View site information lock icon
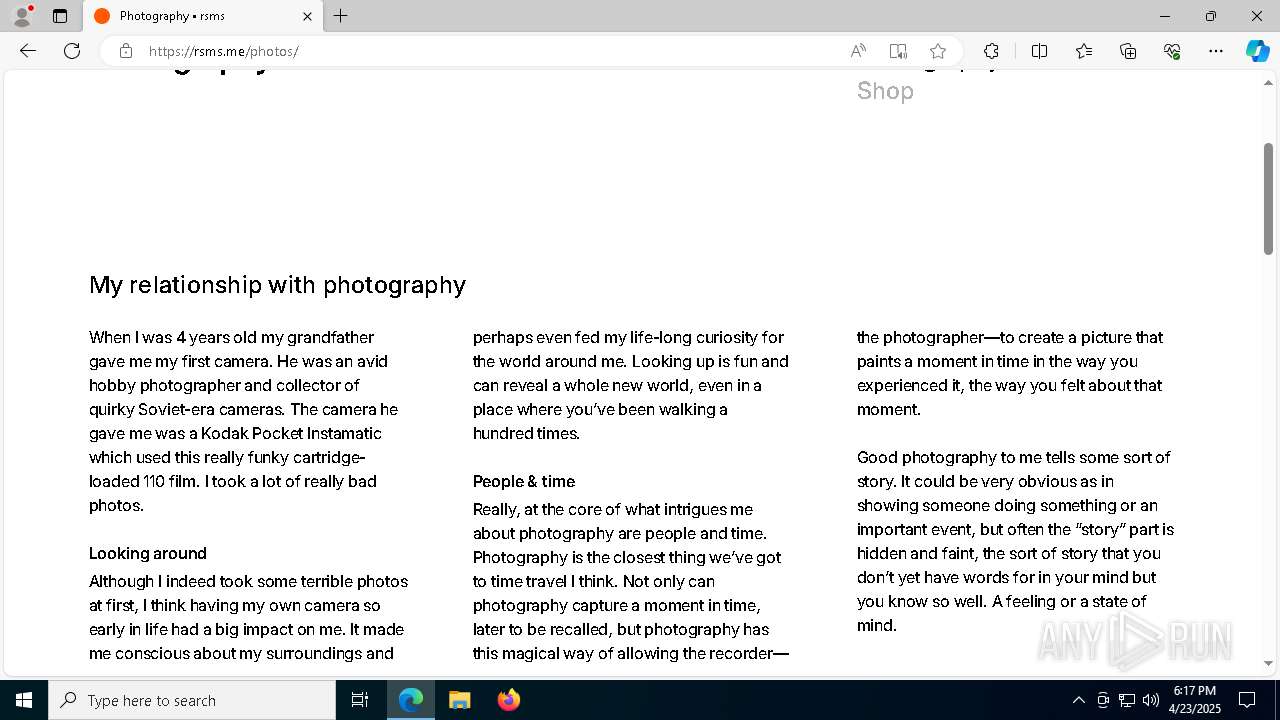This screenshot has width=1280, height=720. pos(126,51)
